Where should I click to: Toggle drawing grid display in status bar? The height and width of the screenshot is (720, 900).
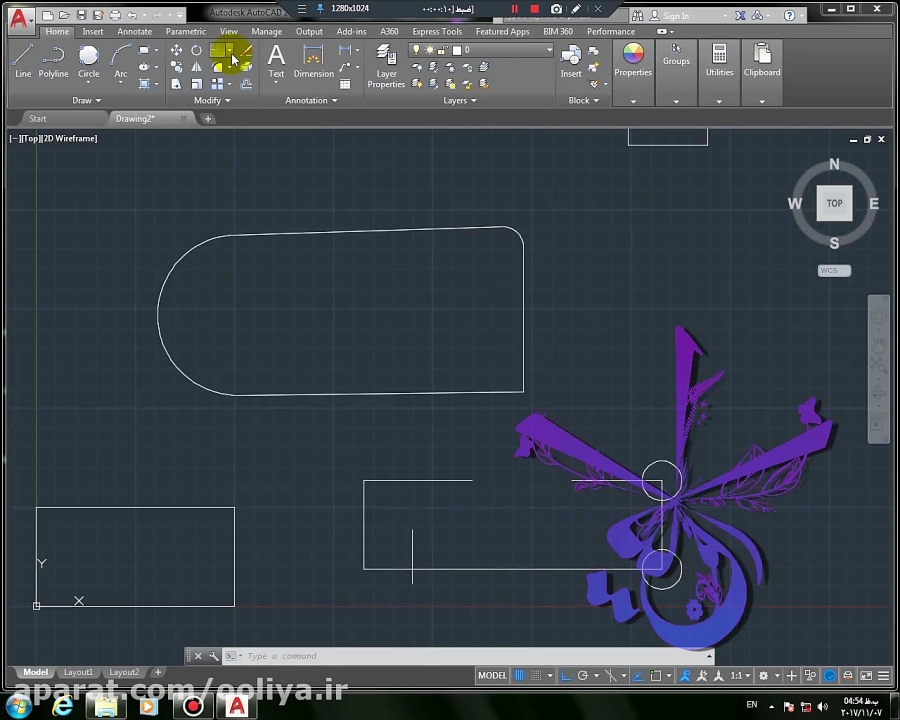519,676
